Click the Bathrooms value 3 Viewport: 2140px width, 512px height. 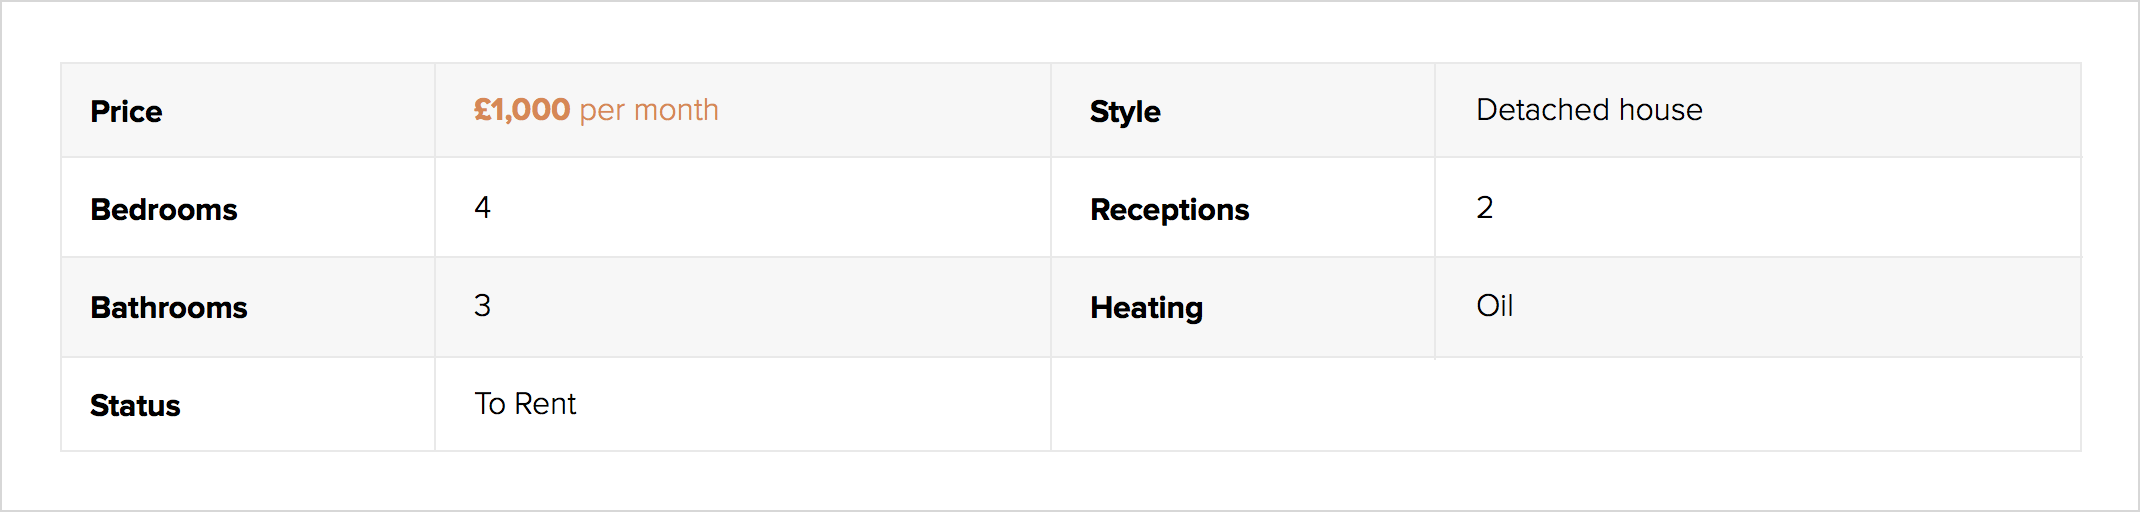point(482,305)
